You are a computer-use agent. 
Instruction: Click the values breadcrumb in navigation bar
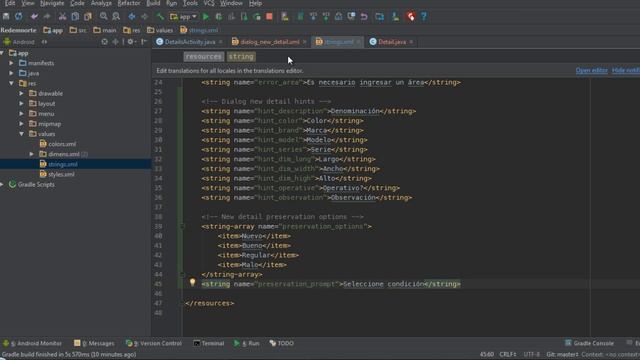tap(160, 30)
